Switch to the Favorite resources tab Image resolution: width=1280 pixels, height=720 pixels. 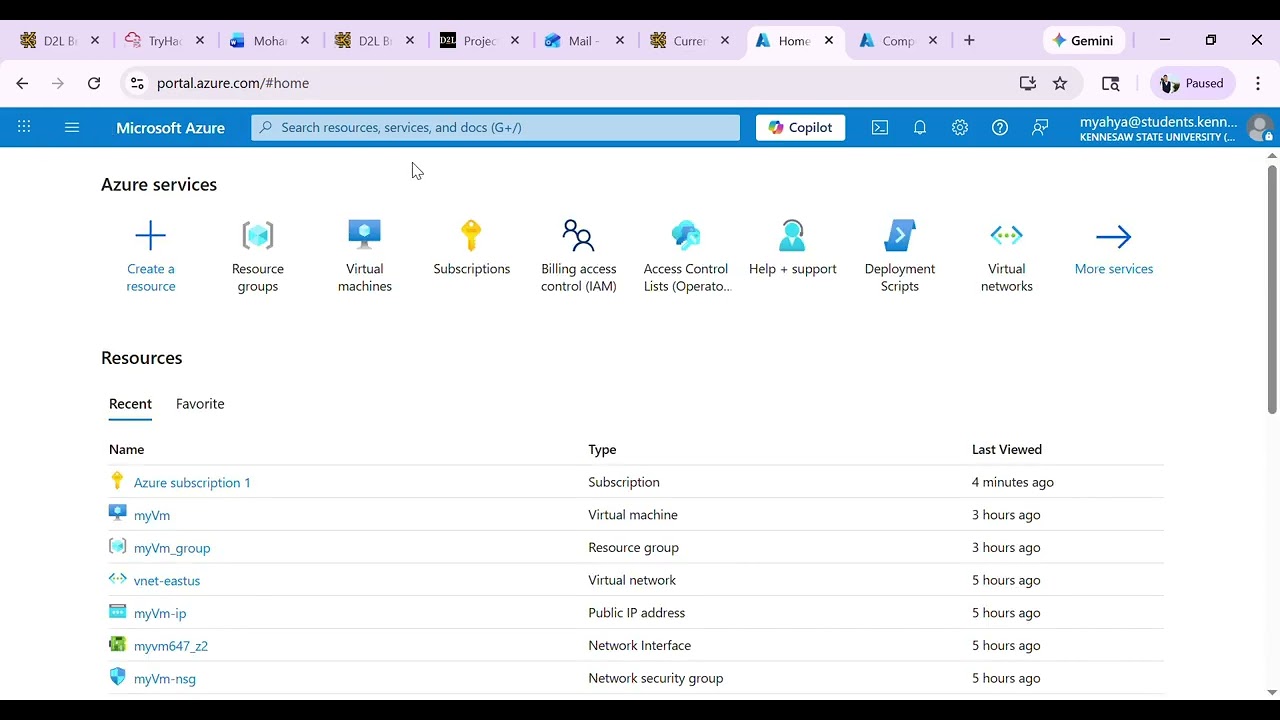click(x=200, y=404)
